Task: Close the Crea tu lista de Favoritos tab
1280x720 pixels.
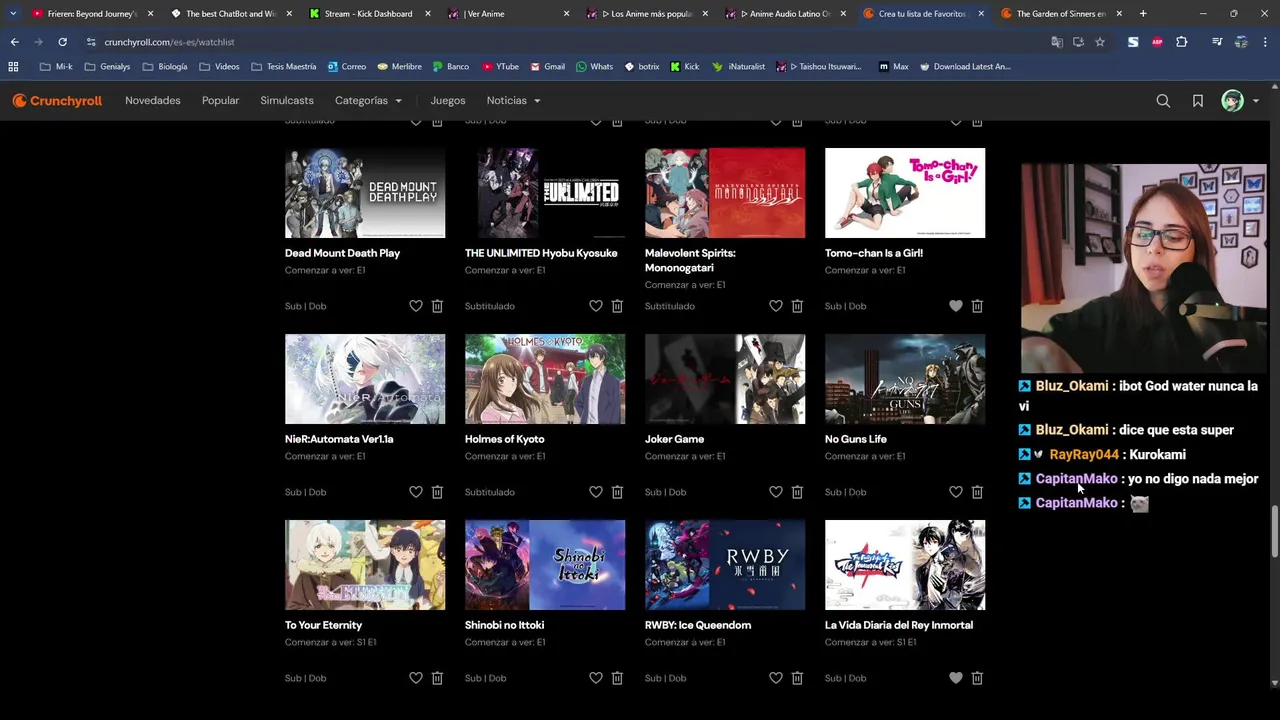Action: click(980, 14)
